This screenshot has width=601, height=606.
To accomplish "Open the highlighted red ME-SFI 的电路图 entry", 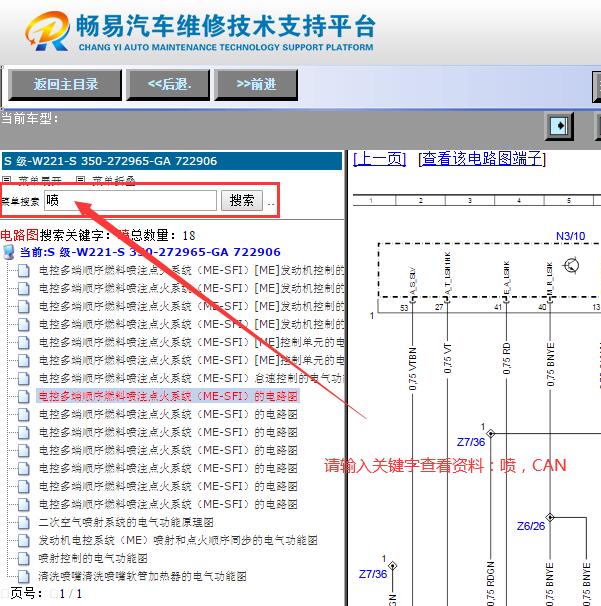I will pos(168,396).
